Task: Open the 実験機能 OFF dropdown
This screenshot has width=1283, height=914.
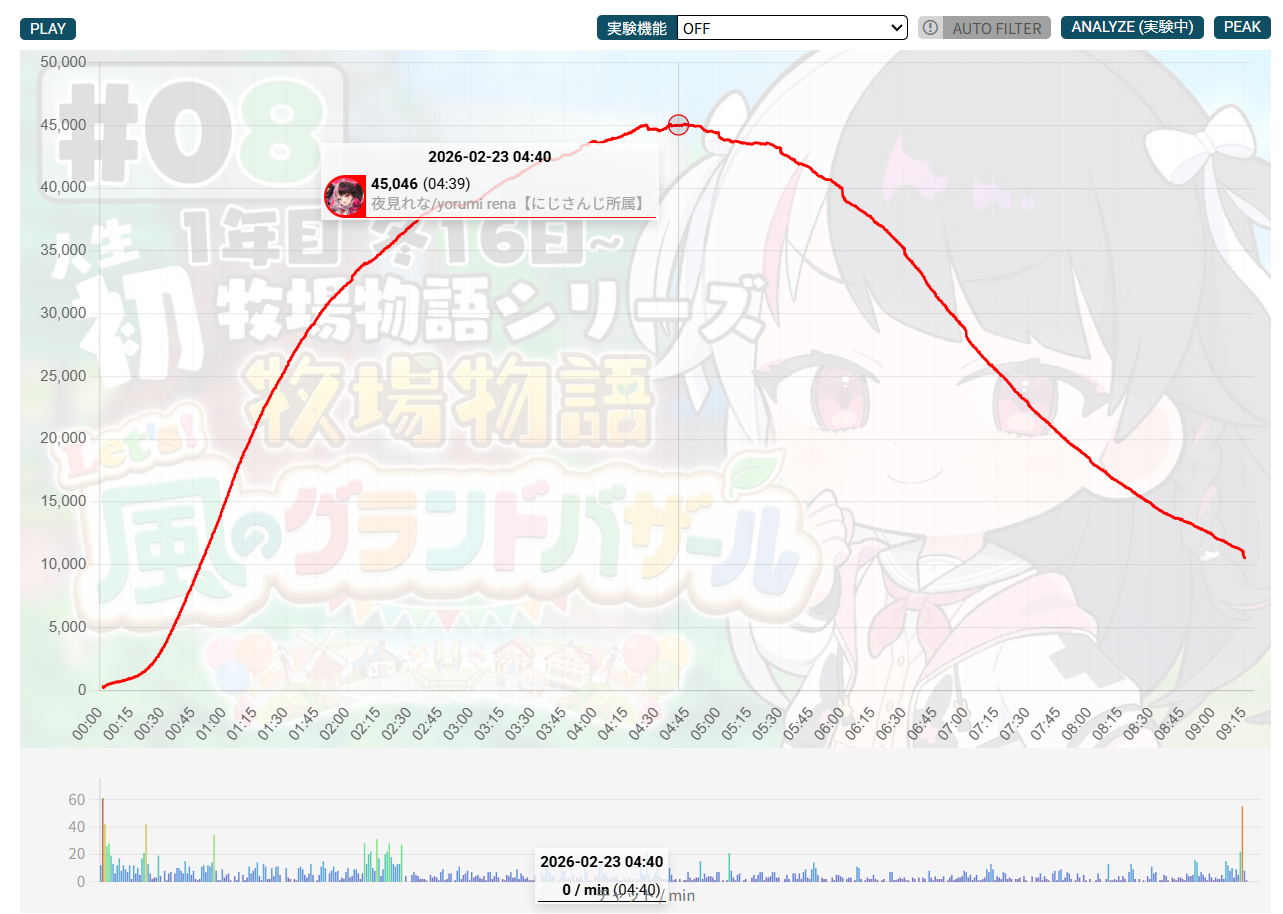Action: point(791,28)
